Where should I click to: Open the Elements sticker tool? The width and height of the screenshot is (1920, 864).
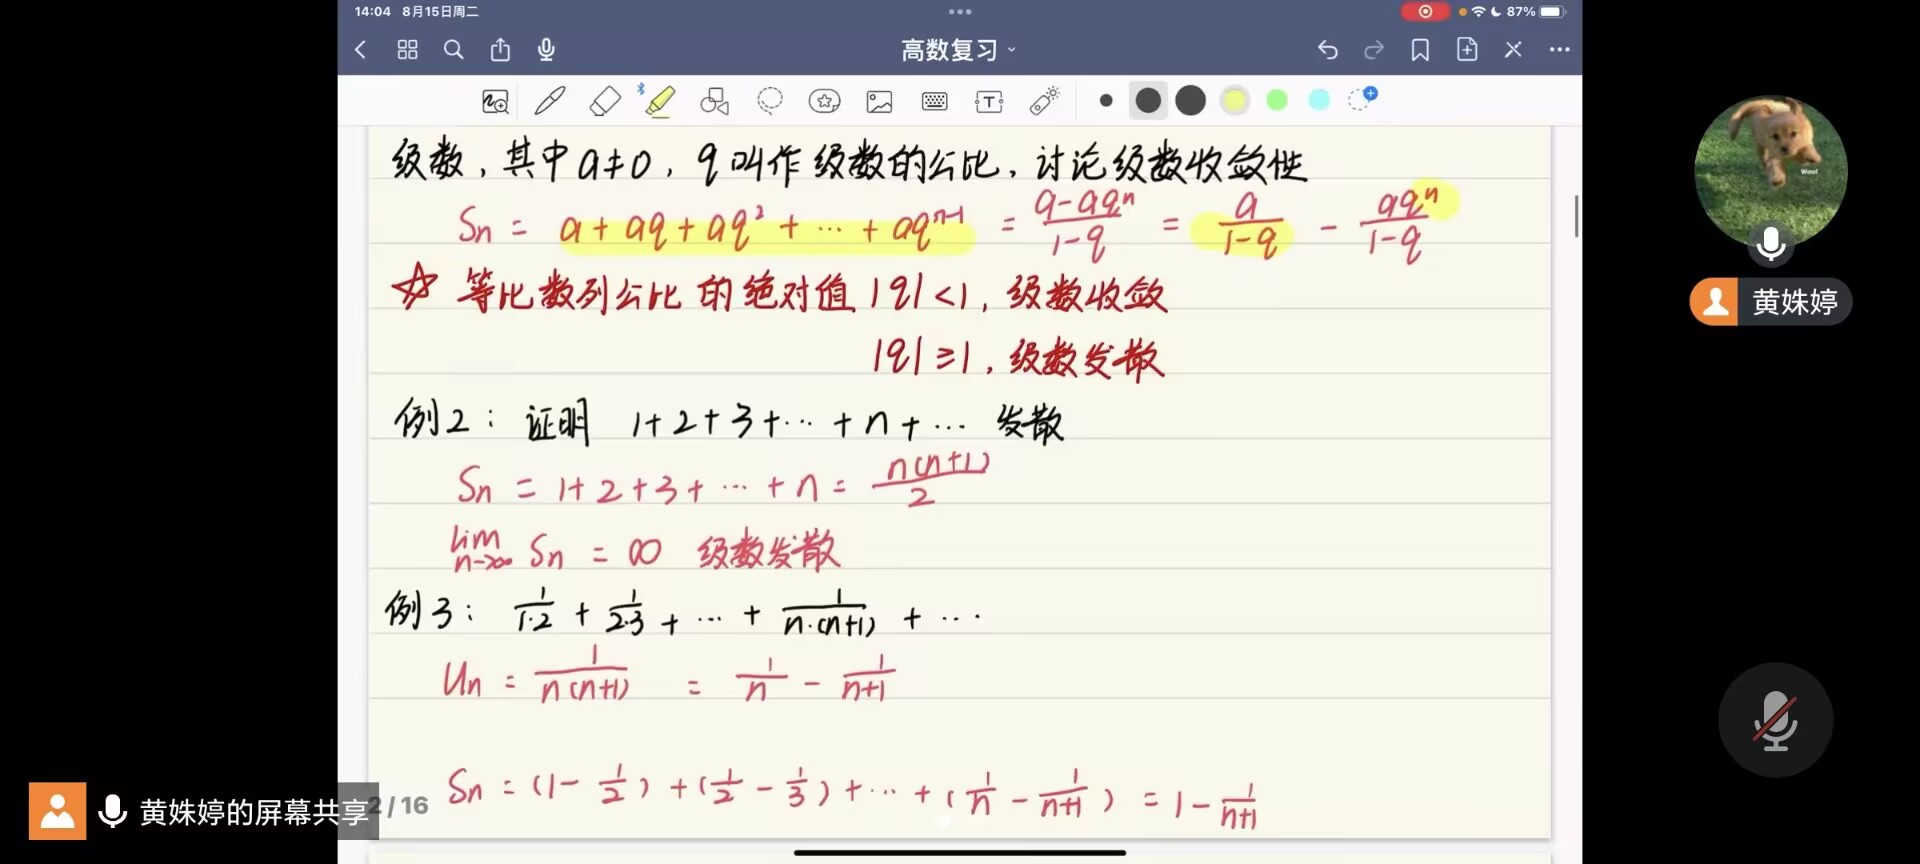click(x=824, y=101)
